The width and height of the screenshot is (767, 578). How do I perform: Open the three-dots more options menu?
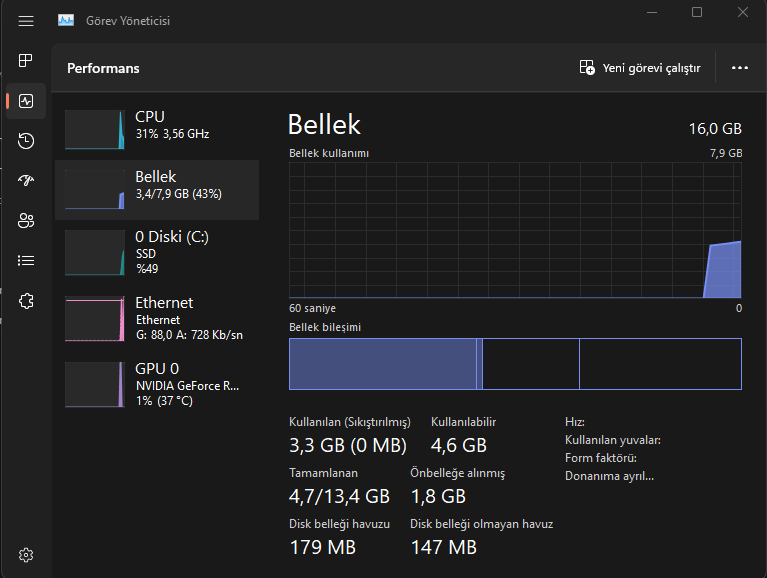tap(740, 68)
